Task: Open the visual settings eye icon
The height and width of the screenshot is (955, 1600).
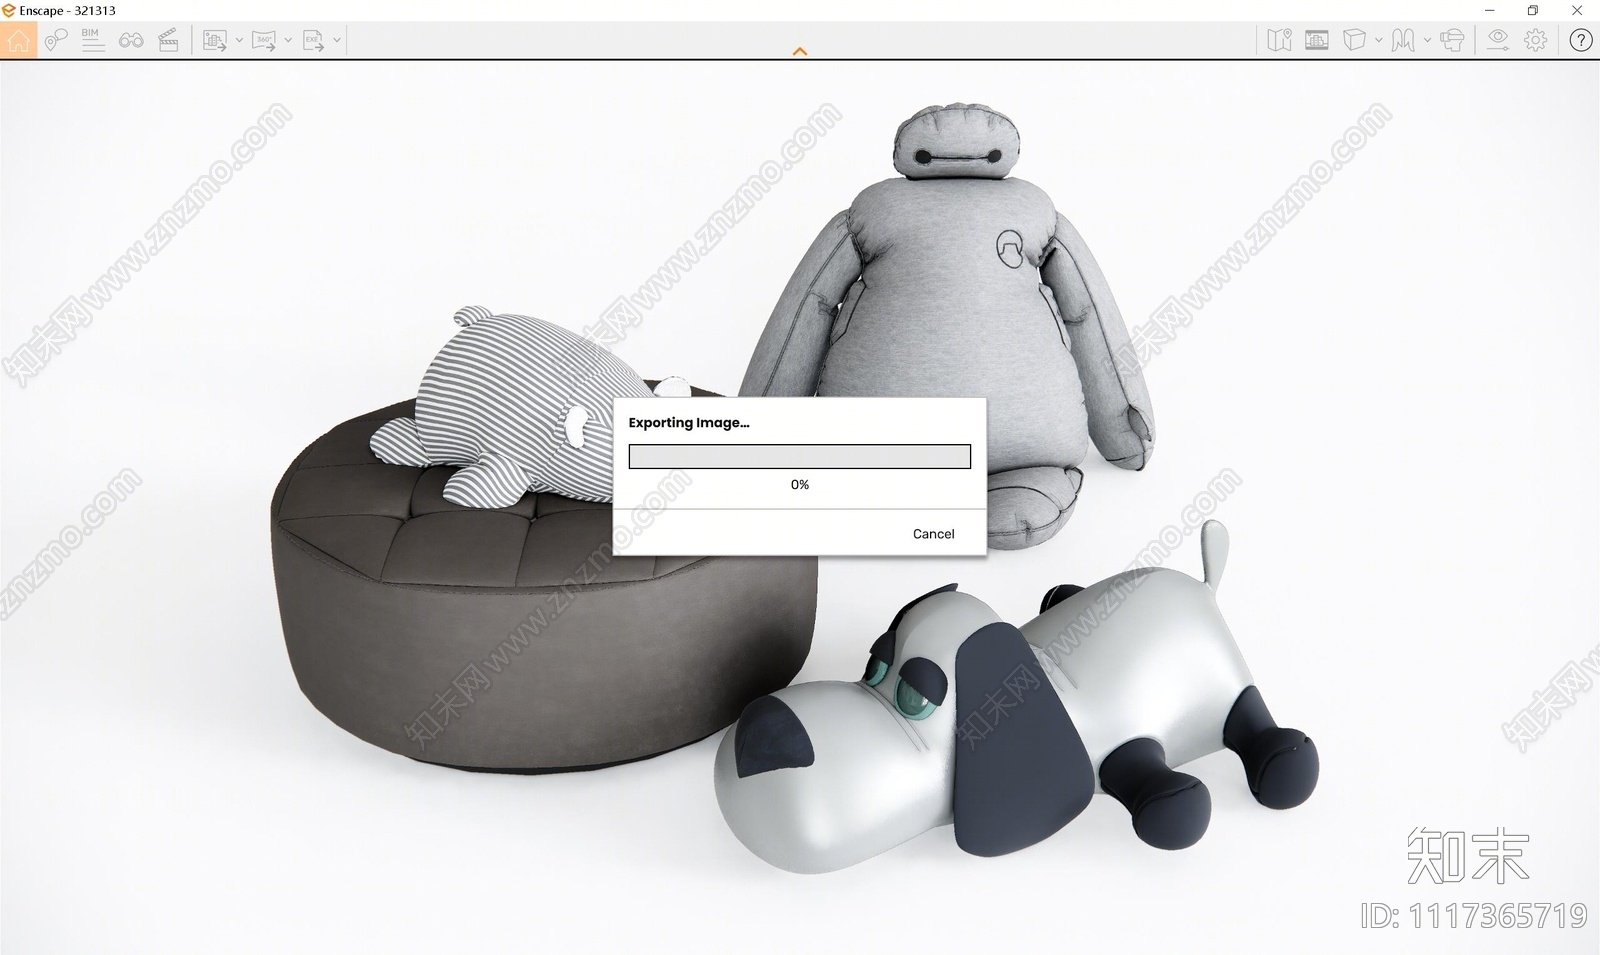Action: click(x=1497, y=40)
